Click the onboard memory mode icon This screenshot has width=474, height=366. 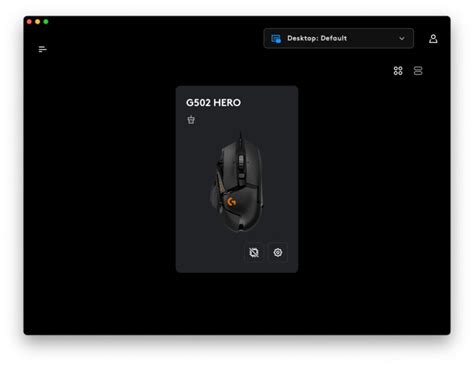tap(254, 253)
